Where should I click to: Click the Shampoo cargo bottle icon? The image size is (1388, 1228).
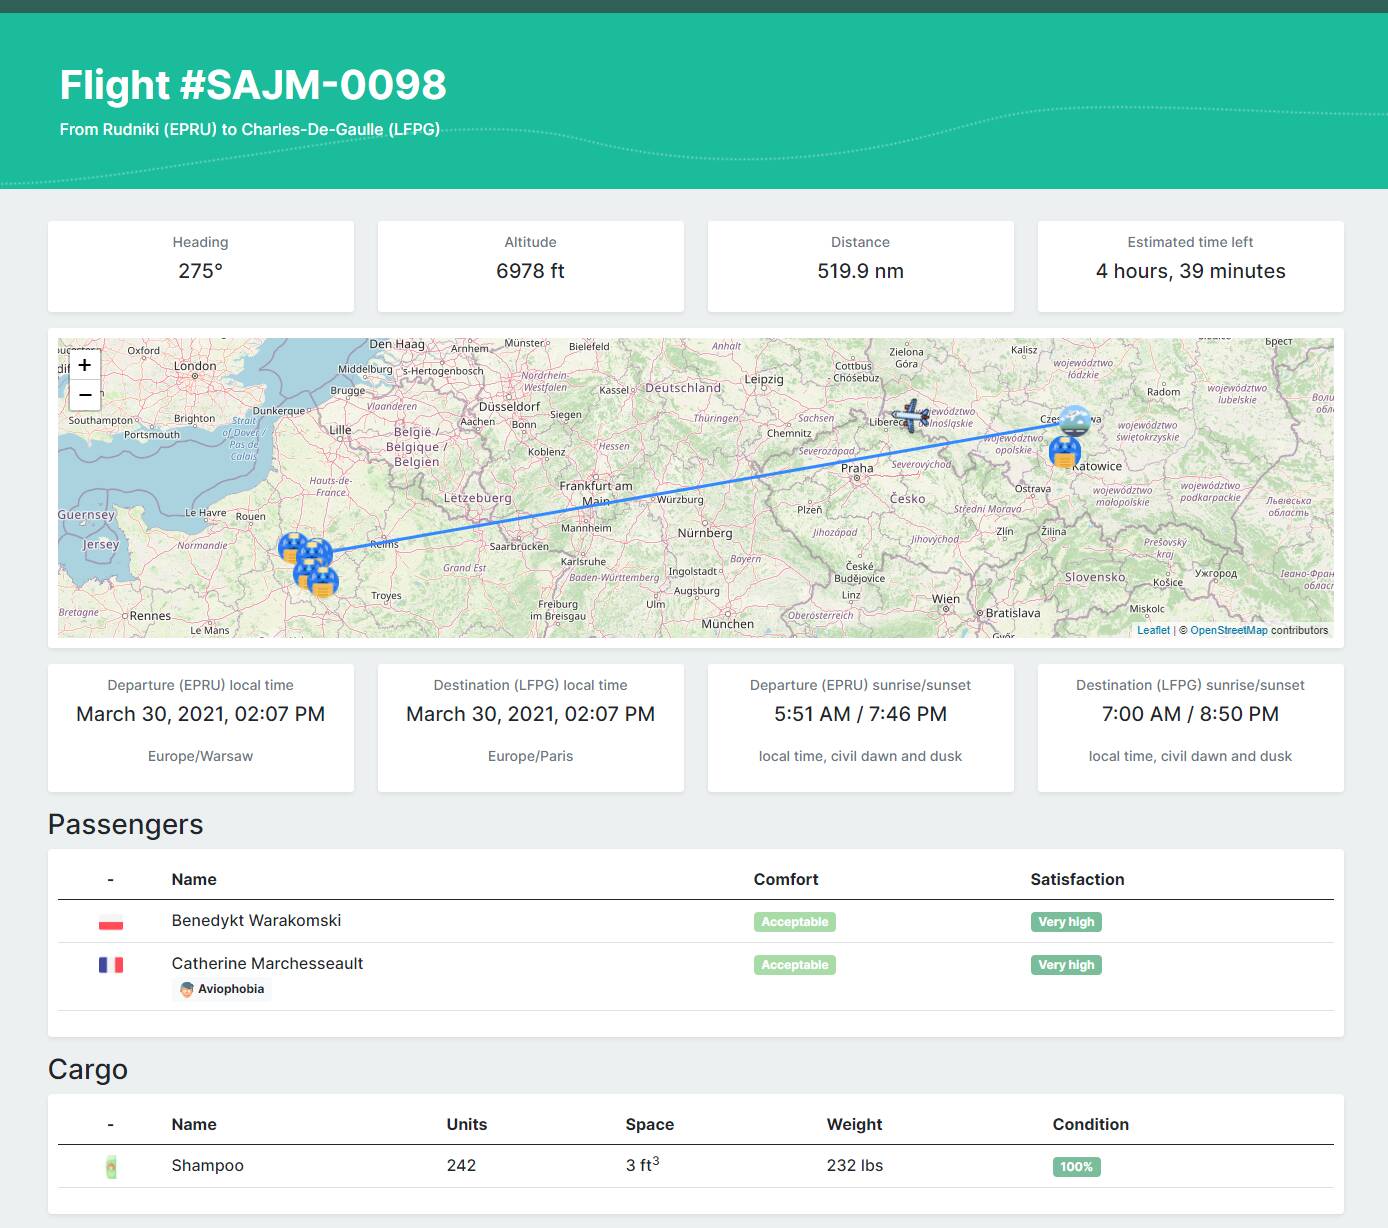point(111,1167)
